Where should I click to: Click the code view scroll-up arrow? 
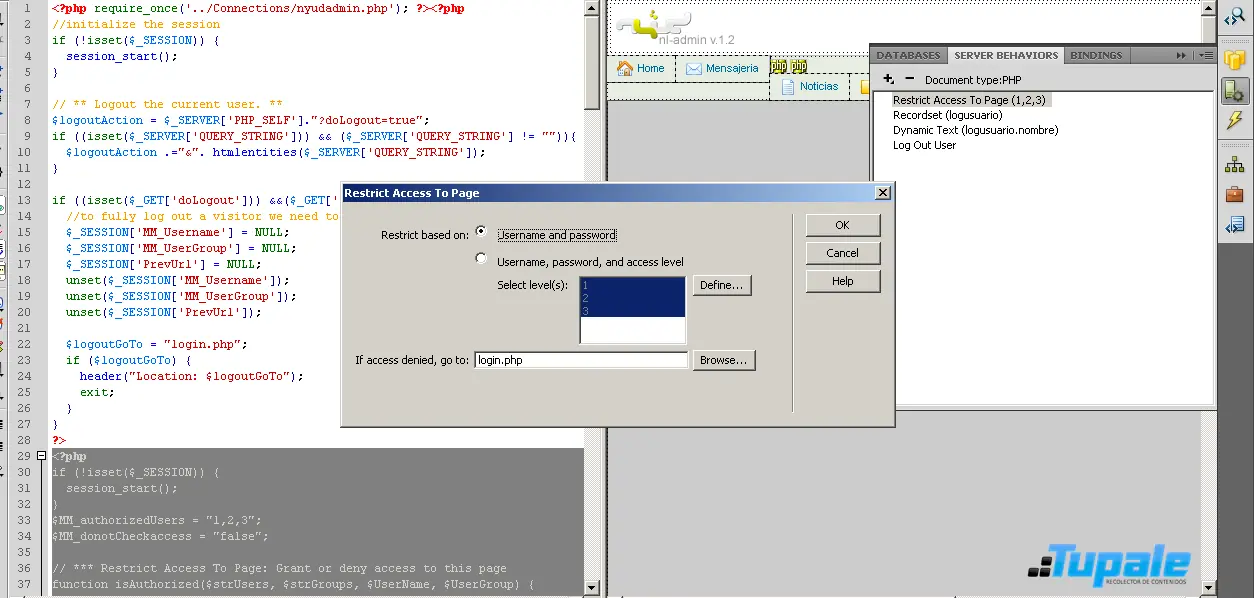pos(591,8)
